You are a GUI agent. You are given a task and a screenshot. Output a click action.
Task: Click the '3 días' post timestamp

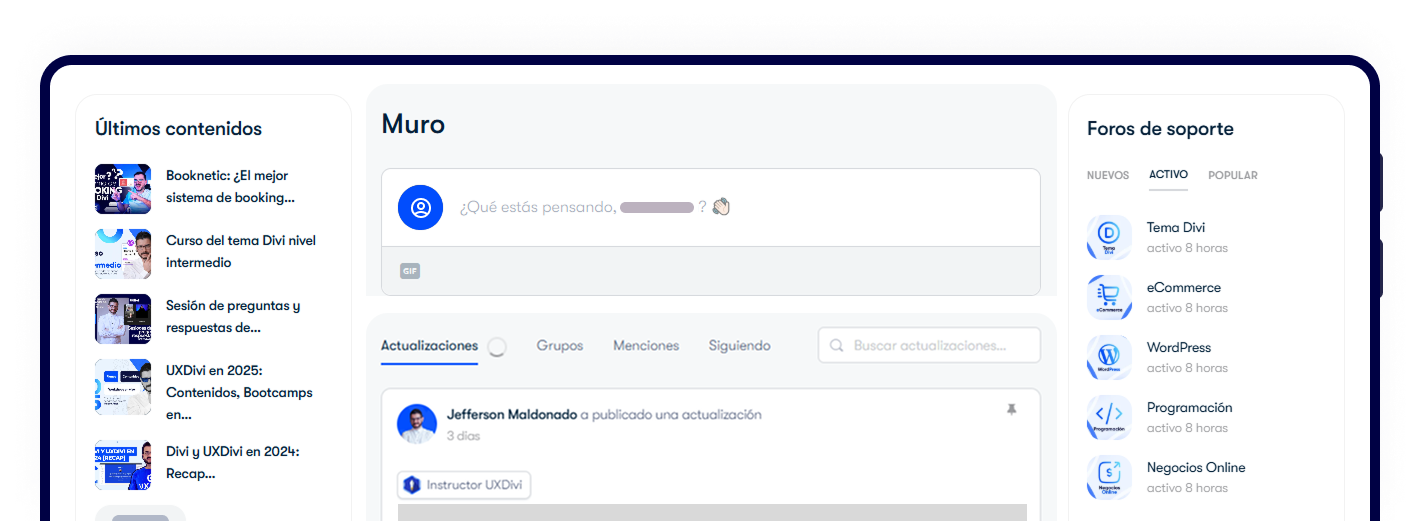(464, 436)
